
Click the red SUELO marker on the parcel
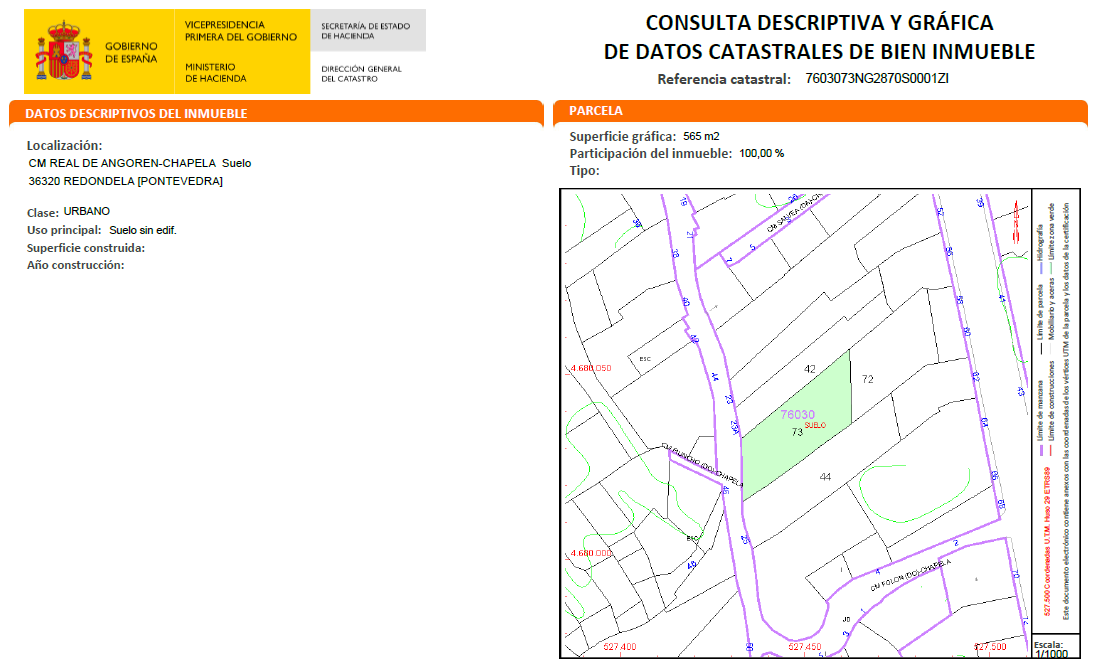tap(815, 426)
